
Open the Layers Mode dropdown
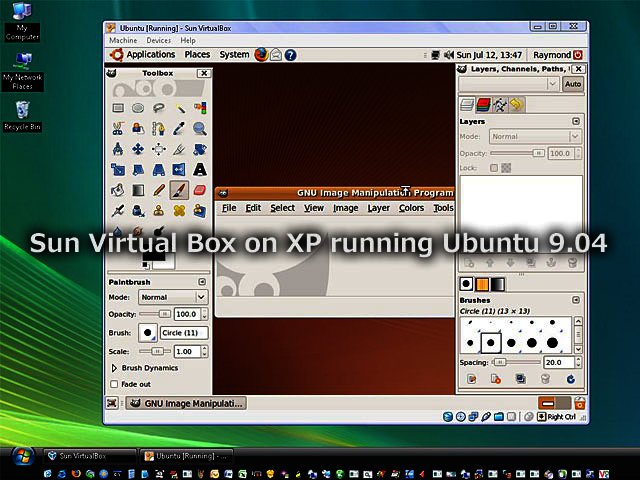coord(535,136)
